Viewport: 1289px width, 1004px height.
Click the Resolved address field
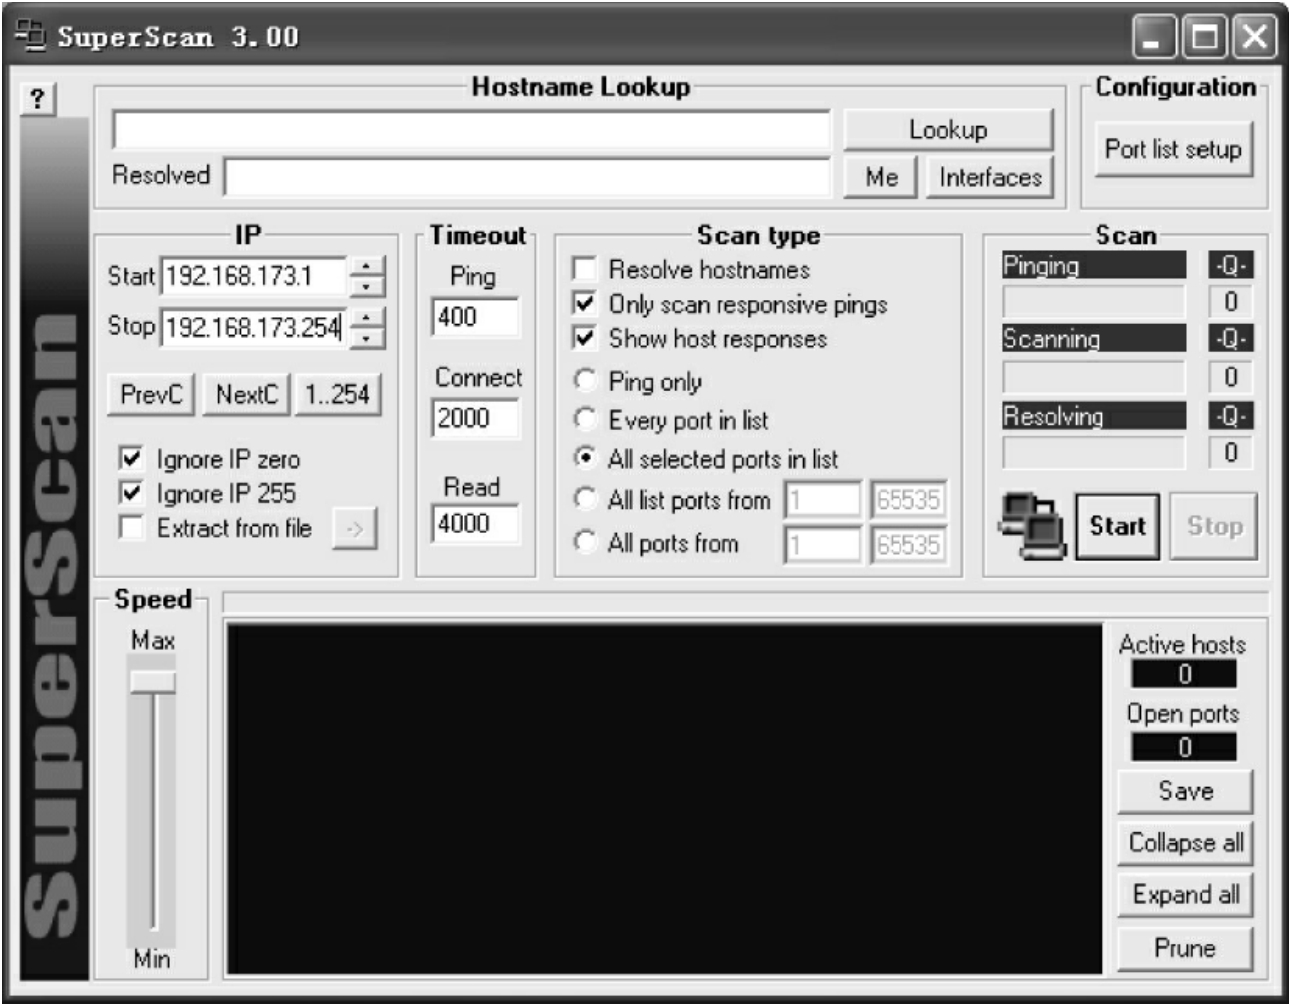(527, 177)
